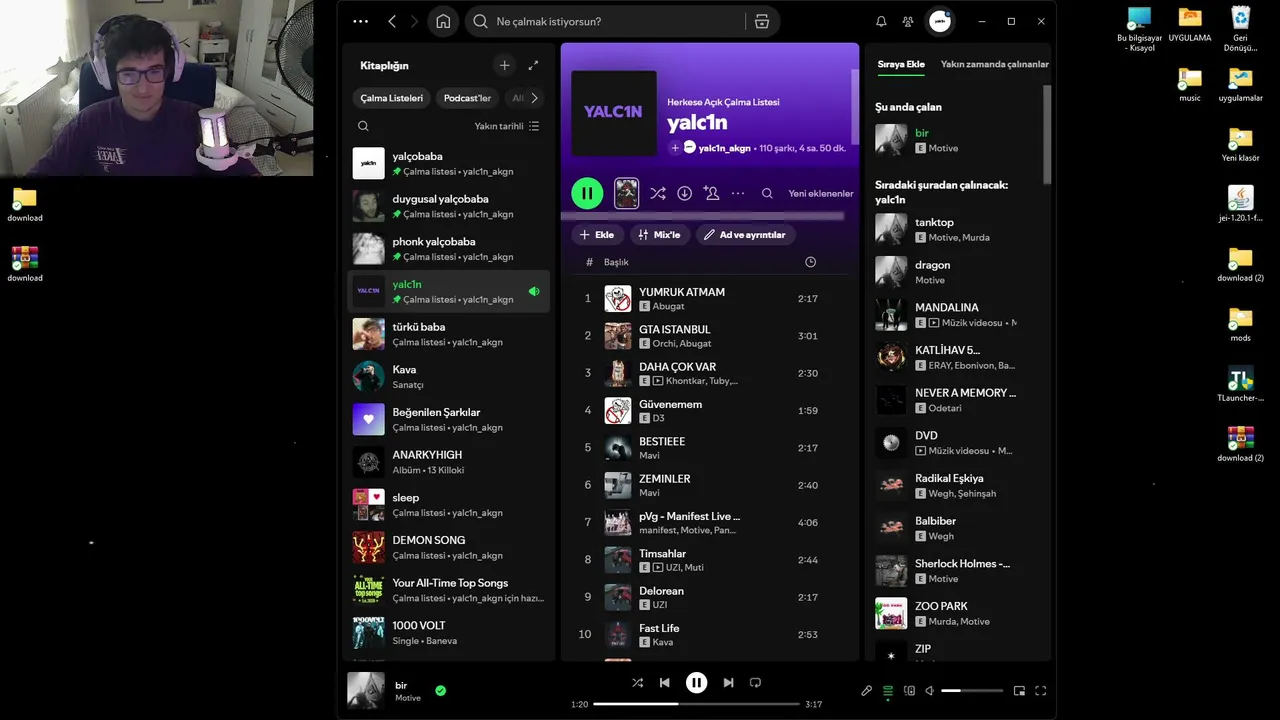This screenshot has height=720, width=1280.
Task: Switch to Yakın zamanda çalınanlar tab
Action: (x=995, y=64)
